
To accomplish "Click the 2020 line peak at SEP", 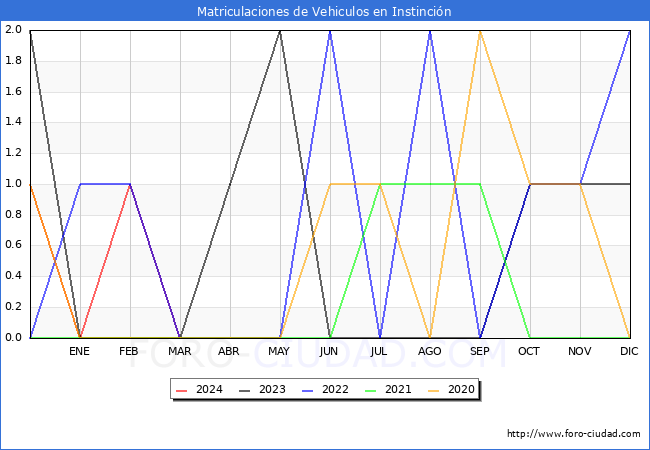I will pyautogui.click(x=480, y=31).
